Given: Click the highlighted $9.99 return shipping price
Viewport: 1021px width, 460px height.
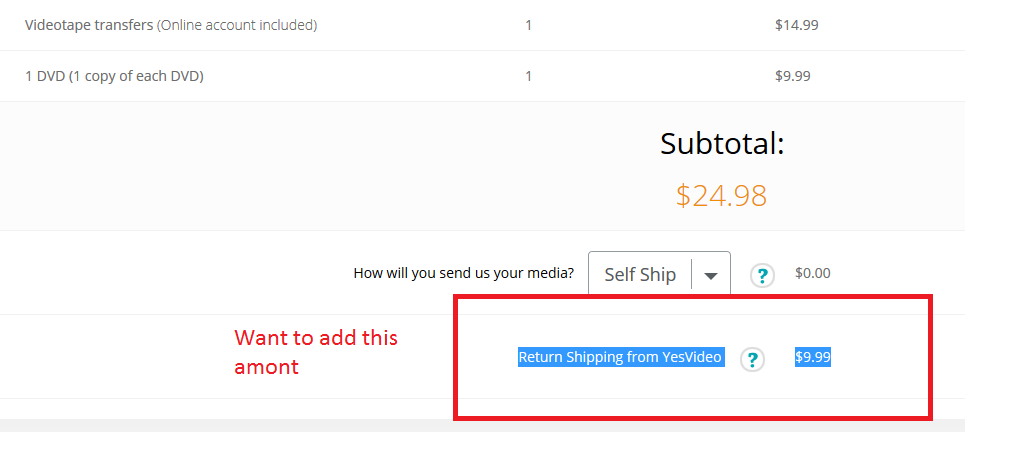Looking at the screenshot, I should [x=812, y=357].
